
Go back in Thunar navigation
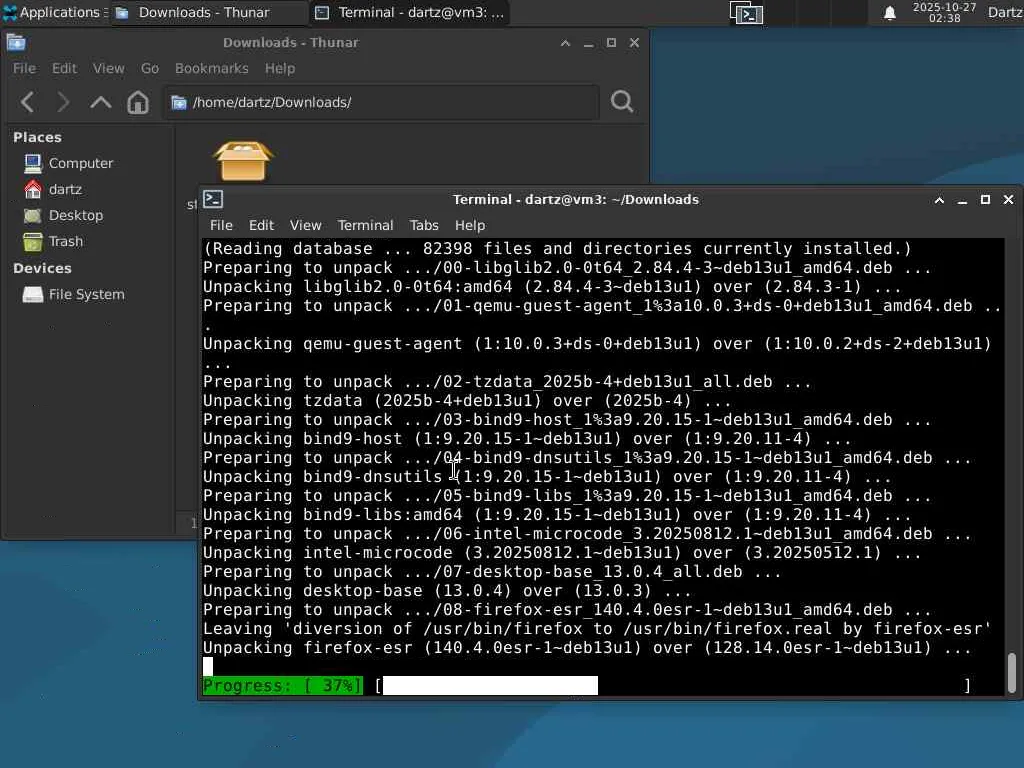tap(27, 102)
